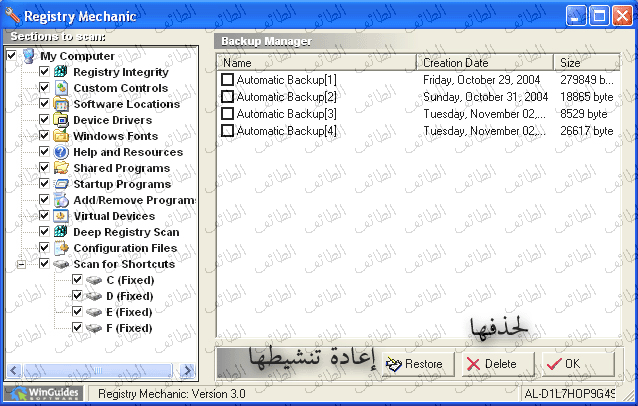
Task: Click the Startup Programs icon
Action: coord(61,184)
